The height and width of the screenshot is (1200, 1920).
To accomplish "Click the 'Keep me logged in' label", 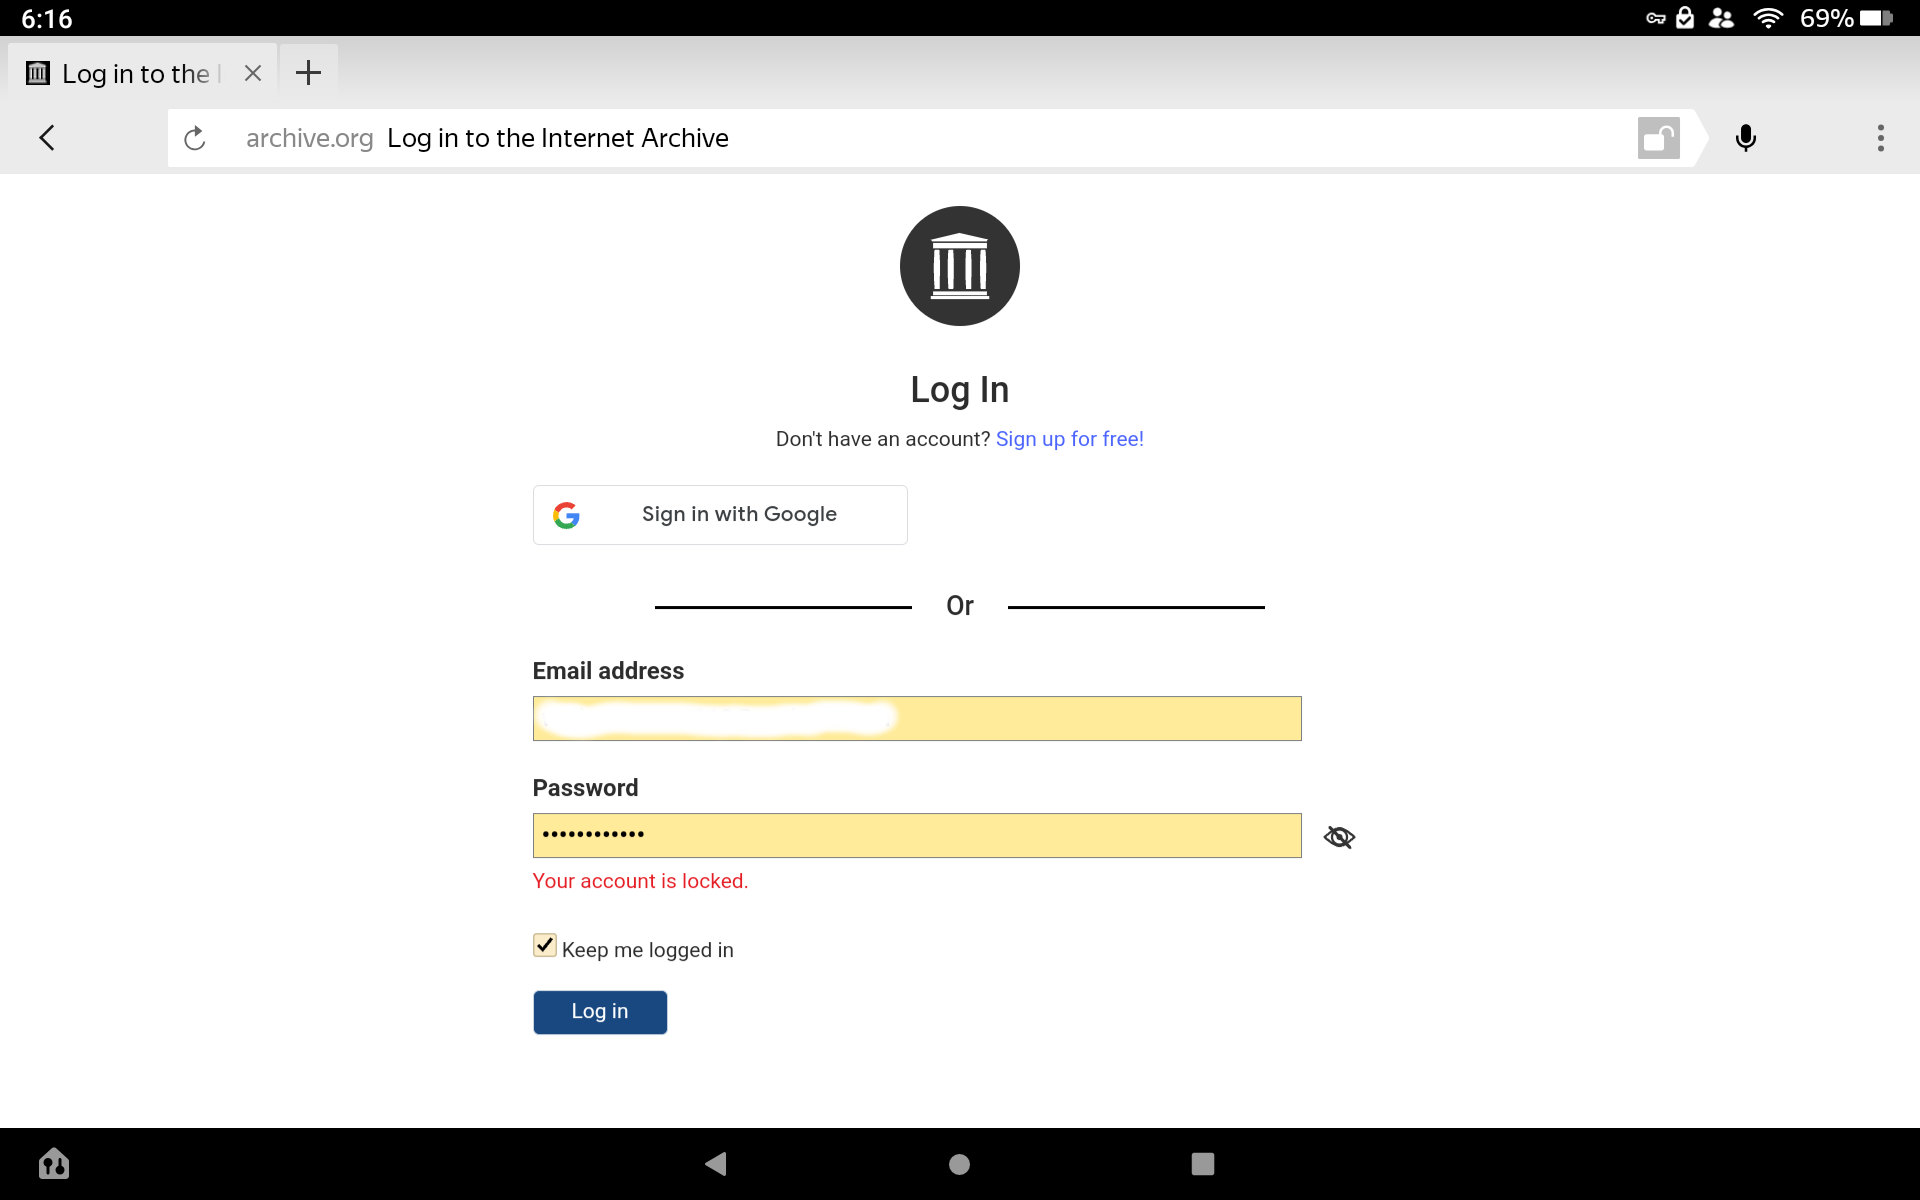I will (x=648, y=950).
